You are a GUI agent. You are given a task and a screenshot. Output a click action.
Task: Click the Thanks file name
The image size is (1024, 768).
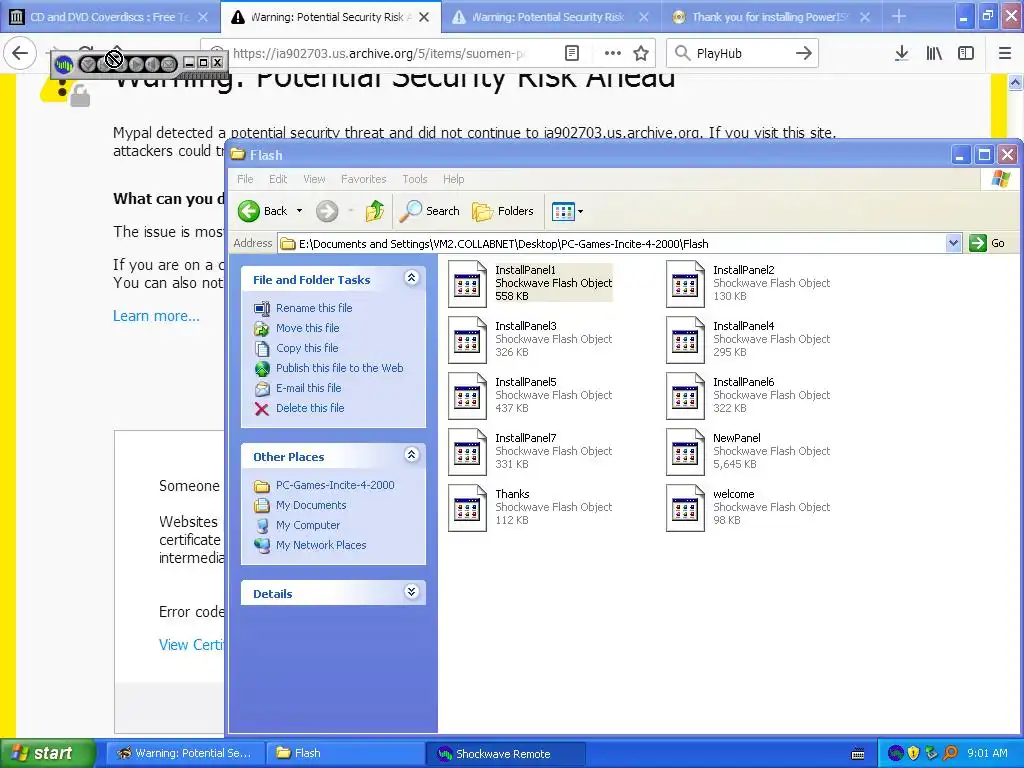[512, 494]
